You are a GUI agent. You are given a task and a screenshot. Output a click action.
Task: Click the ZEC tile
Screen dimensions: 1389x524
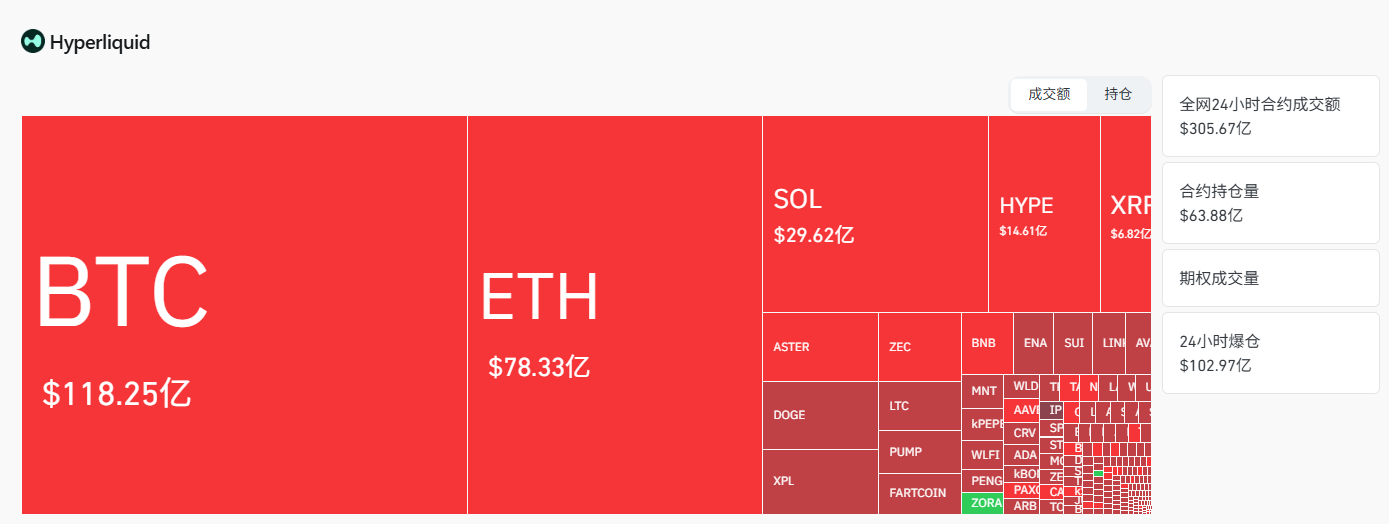coord(919,347)
